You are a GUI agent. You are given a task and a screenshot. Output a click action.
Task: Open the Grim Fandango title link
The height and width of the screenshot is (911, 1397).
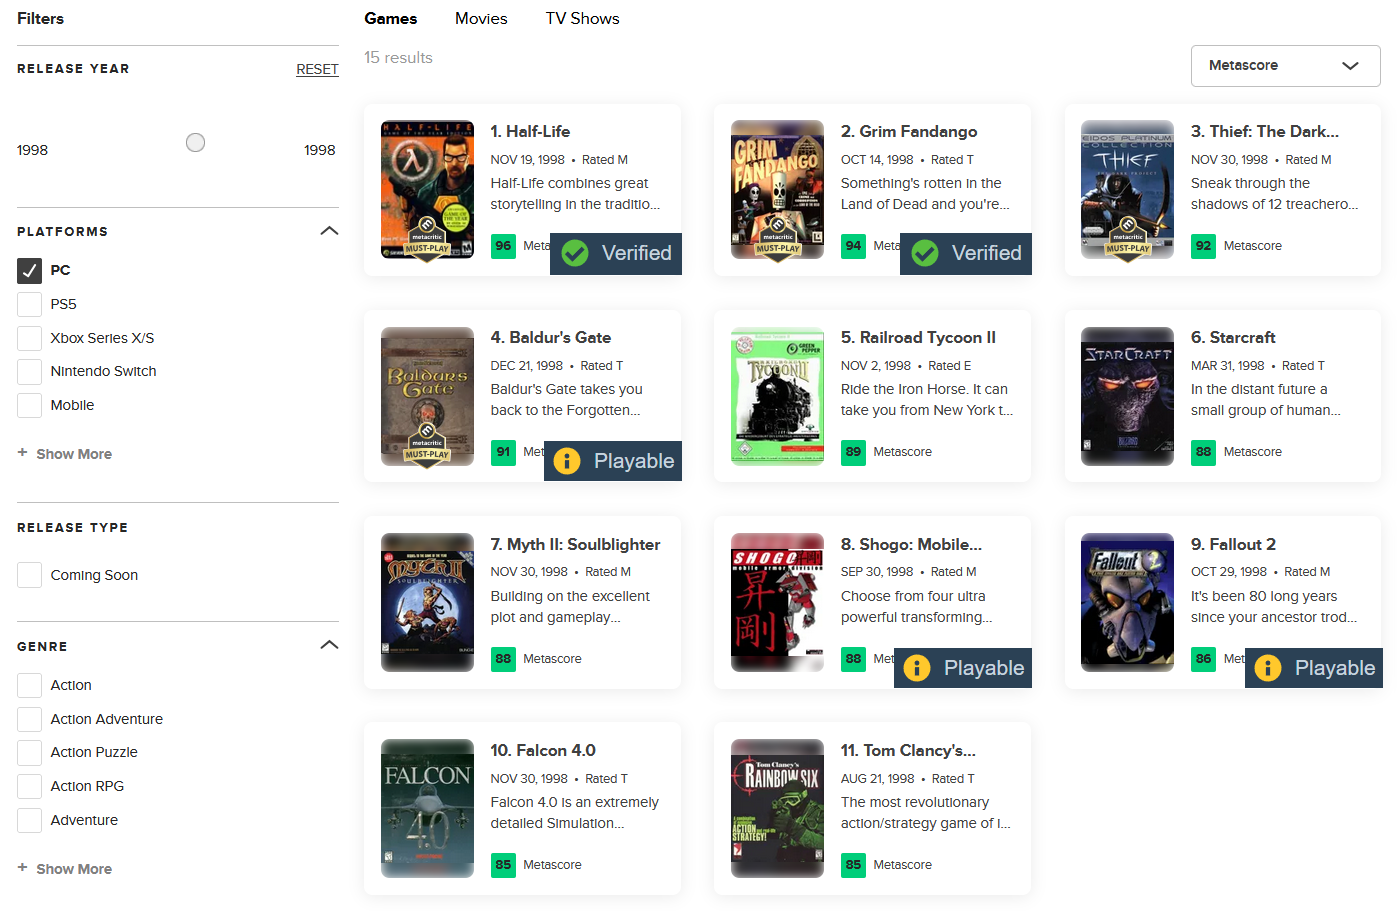[909, 131]
